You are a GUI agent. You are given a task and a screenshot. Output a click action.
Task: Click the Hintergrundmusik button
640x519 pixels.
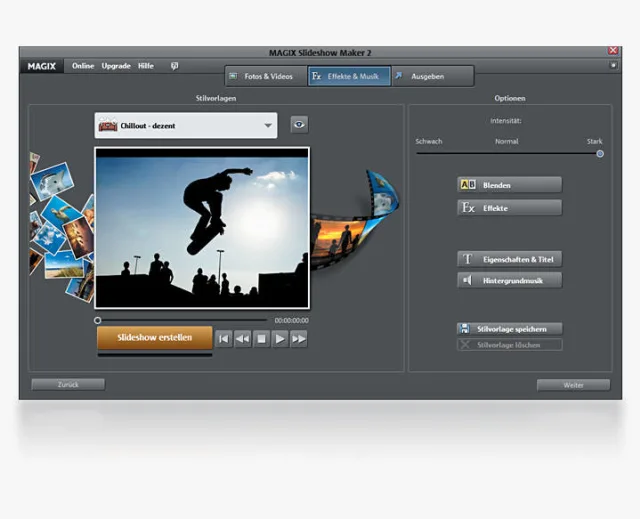click(509, 281)
